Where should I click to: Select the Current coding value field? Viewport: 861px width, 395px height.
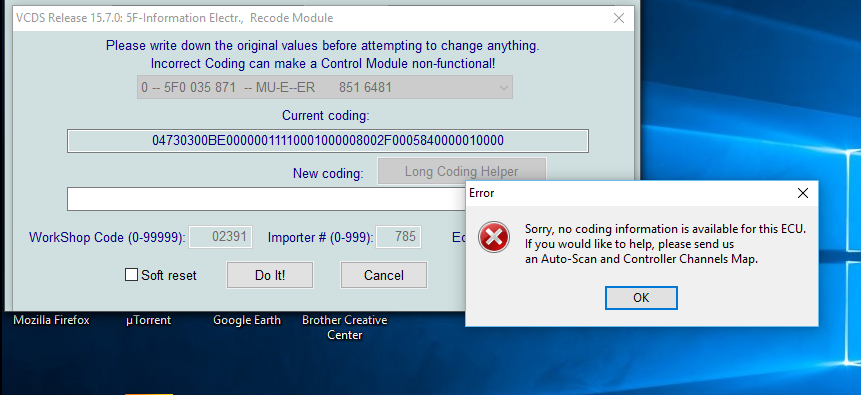pos(328,141)
